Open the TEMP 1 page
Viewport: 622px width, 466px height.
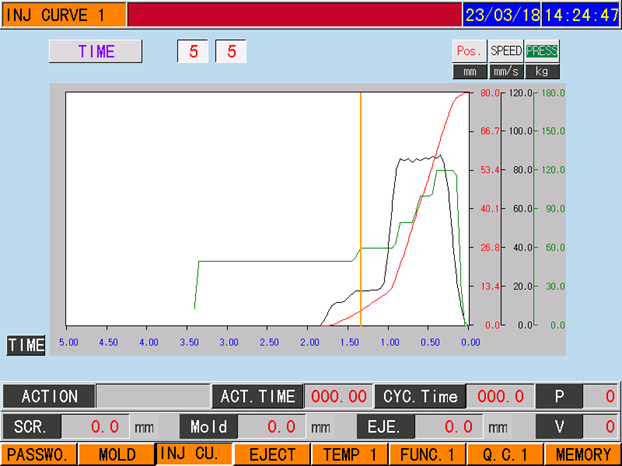[x=349, y=455]
